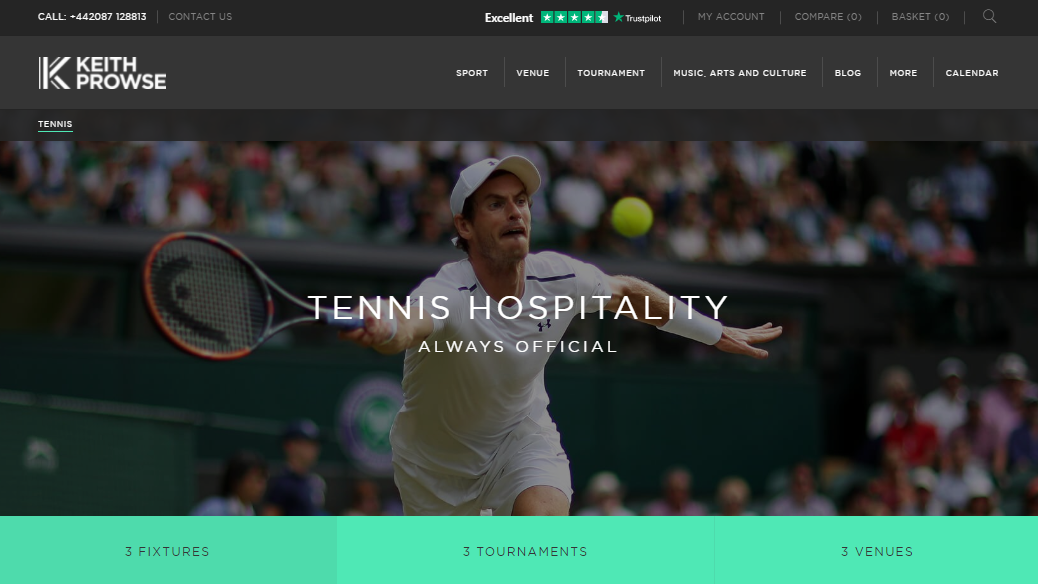Open the Trustpilot star rating
The height and width of the screenshot is (584, 1038).
click(x=574, y=17)
